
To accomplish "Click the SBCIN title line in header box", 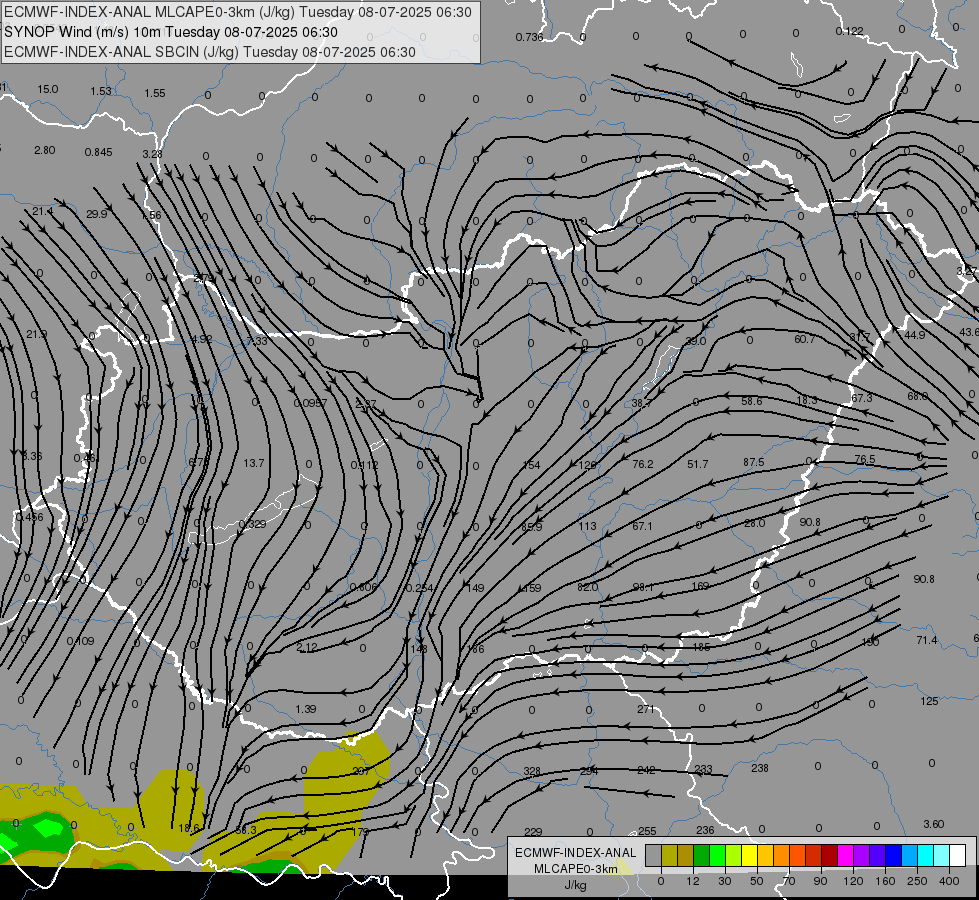I will [210, 52].
